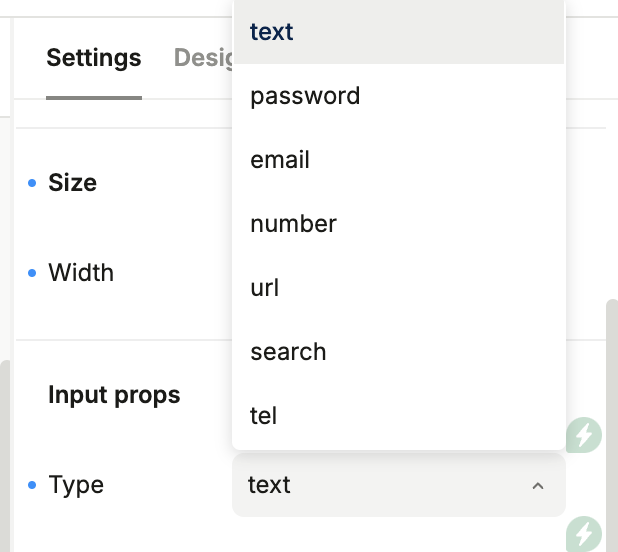Screen dimensions: 618x552
Task: Select the highlighted text option in list
Action: [x=272, y=32]
